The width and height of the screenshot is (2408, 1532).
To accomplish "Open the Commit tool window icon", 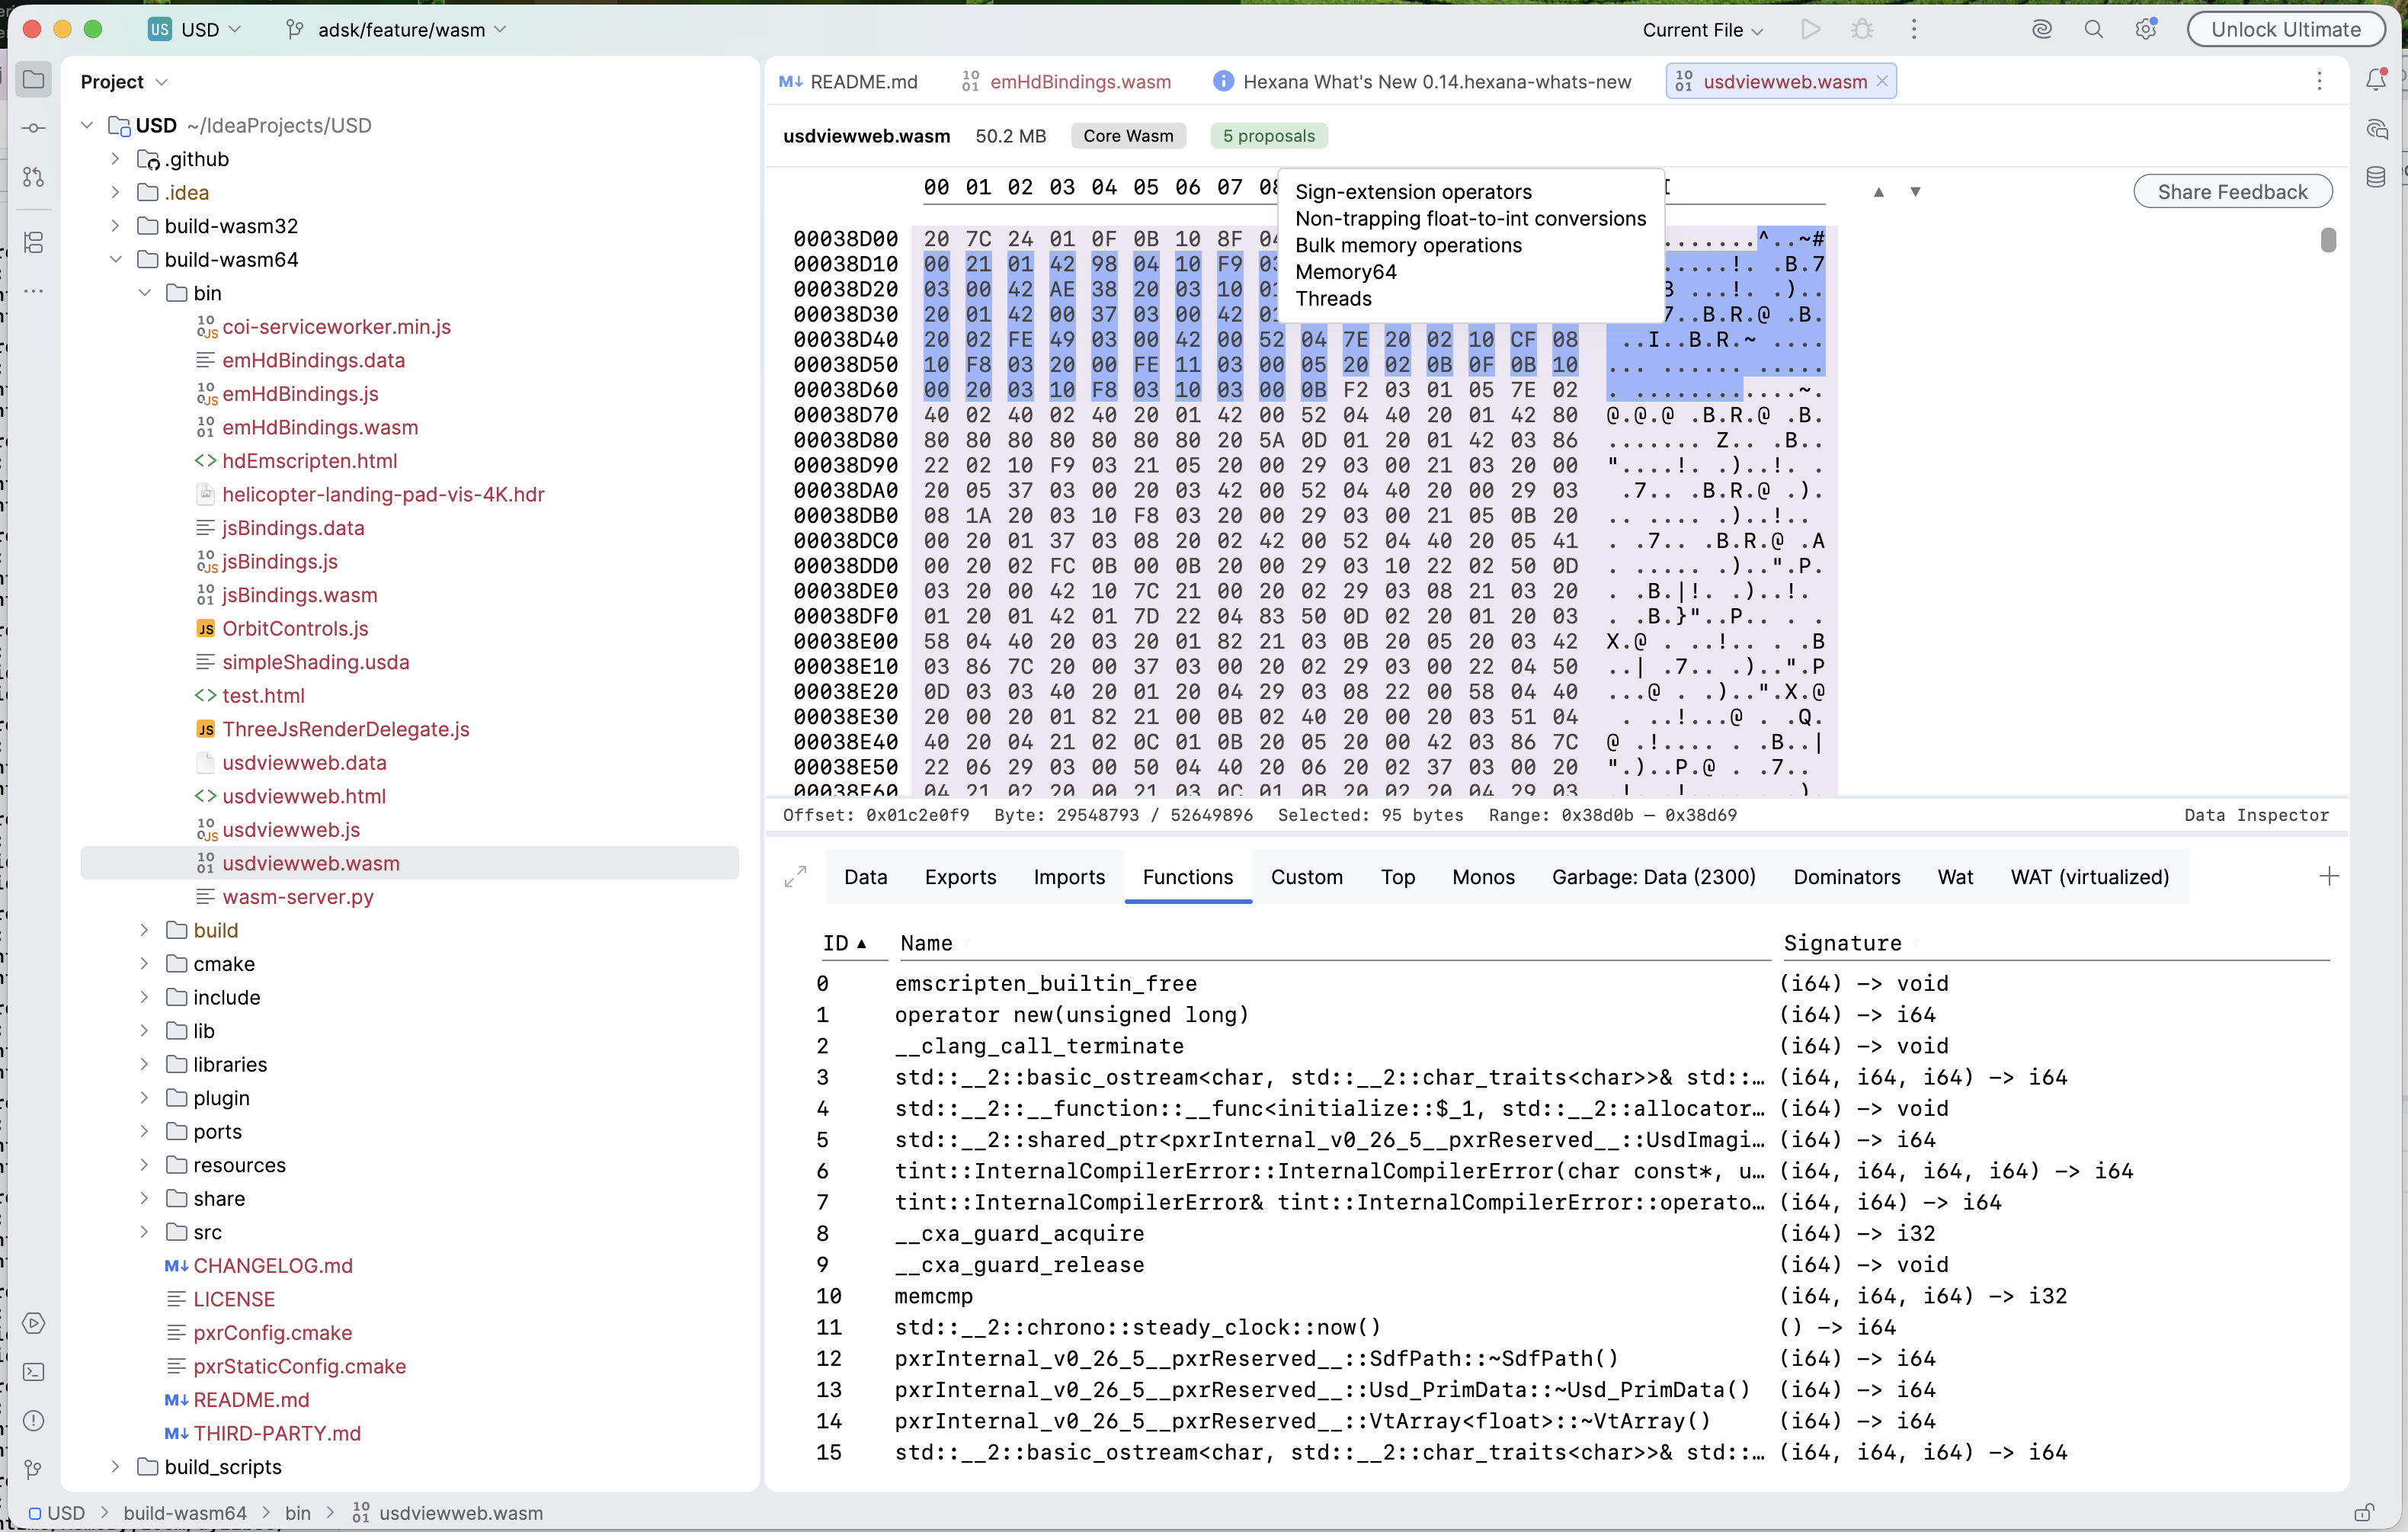I will coord(33,128).
